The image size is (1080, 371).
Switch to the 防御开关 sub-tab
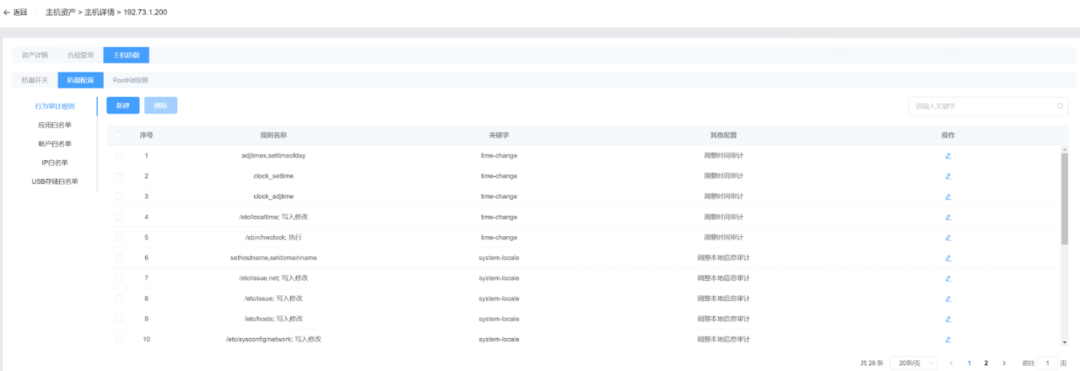coord(34,80)
